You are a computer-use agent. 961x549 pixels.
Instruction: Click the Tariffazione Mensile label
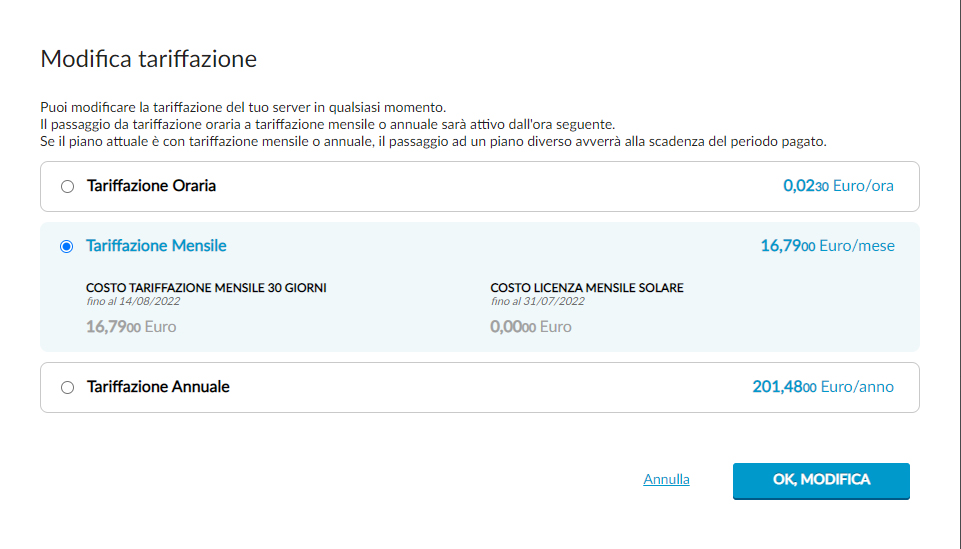click(x=156, y=246)
